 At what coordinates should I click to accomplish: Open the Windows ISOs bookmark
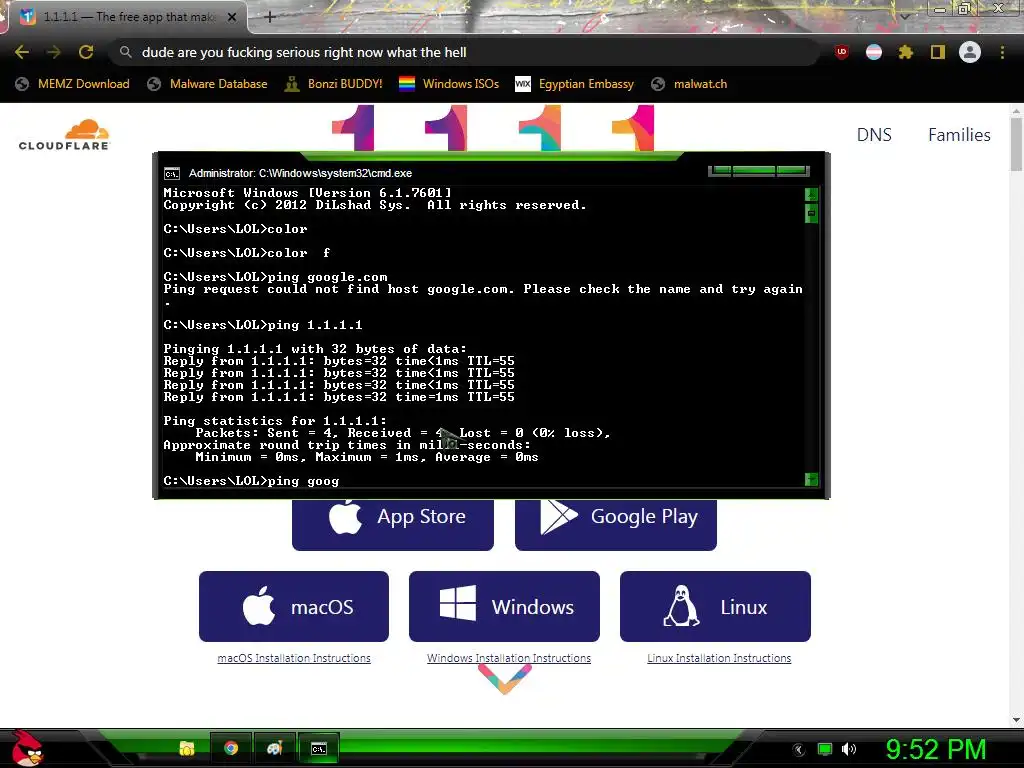[x=449, y=84]
